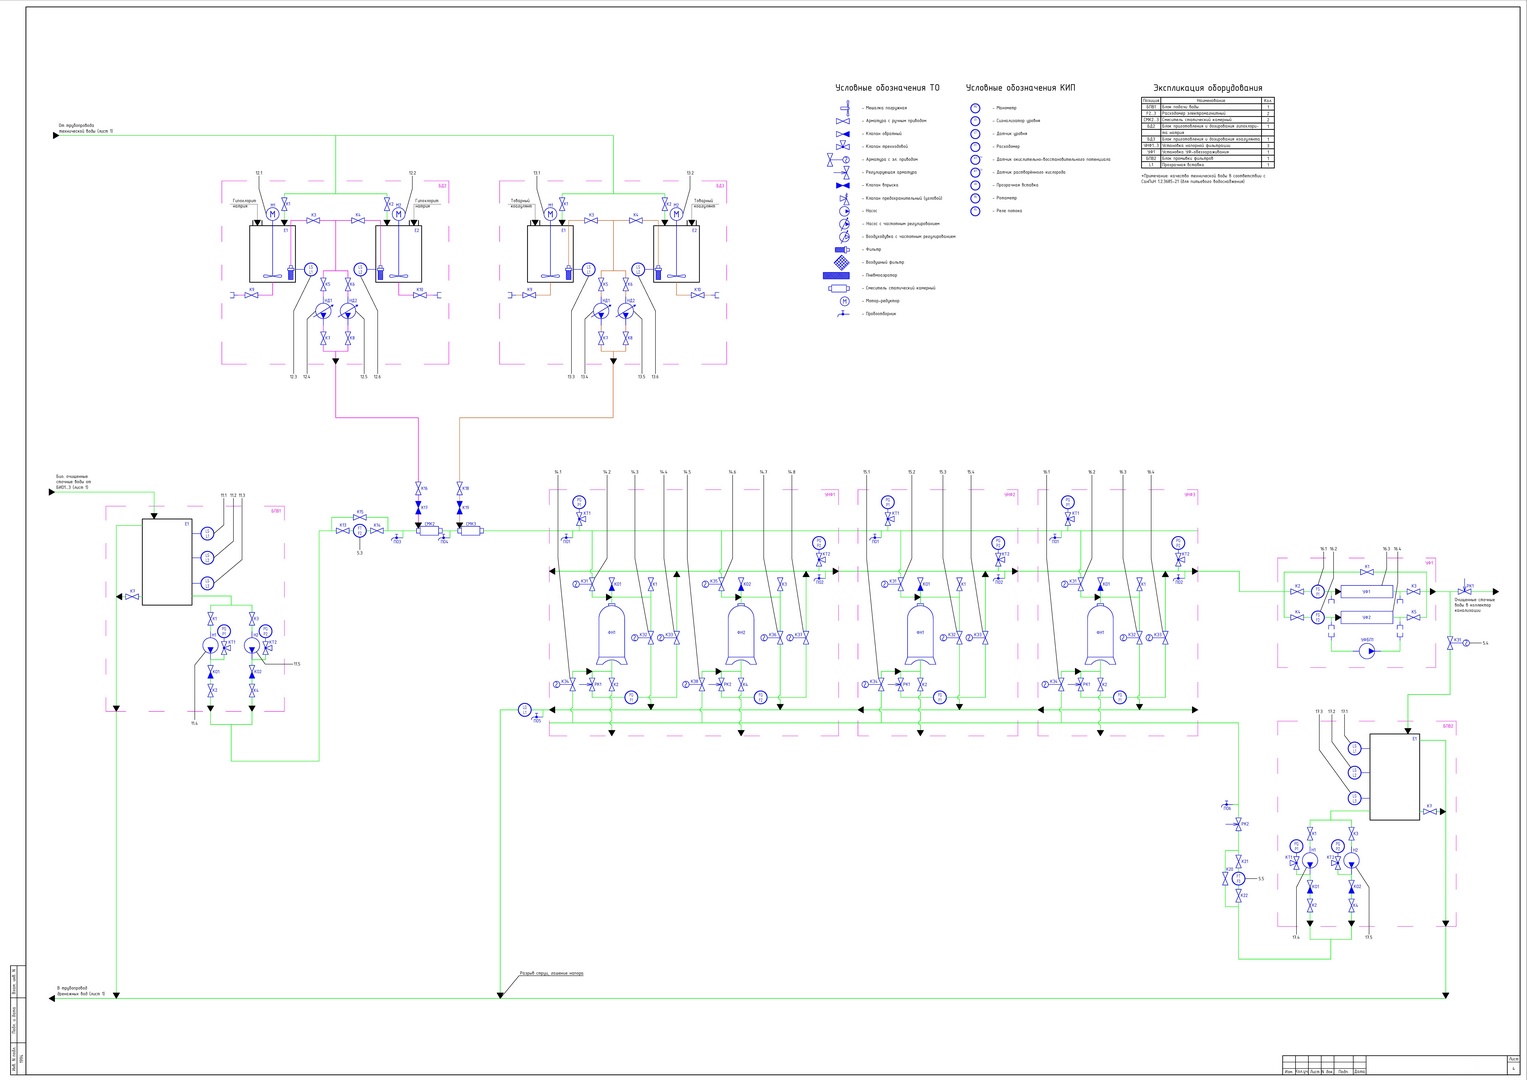1527x1080 pixels.
Task: Click electric-actuated valve K31 near callout 5.4
Action: pos(1450,643)
